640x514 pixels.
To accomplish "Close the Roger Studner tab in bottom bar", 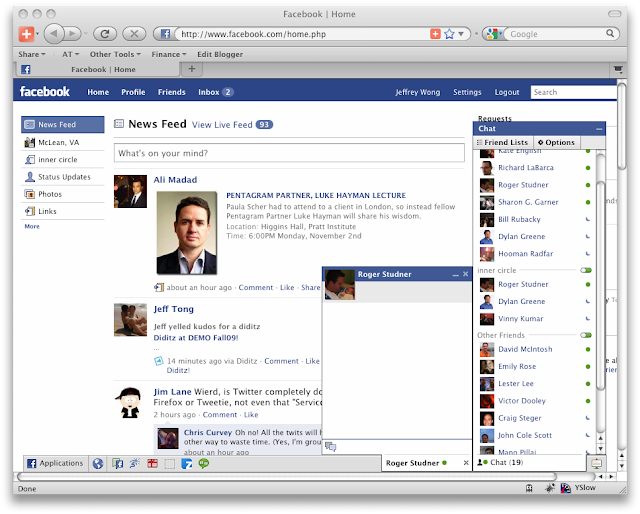I will click(x=466, y=463).
